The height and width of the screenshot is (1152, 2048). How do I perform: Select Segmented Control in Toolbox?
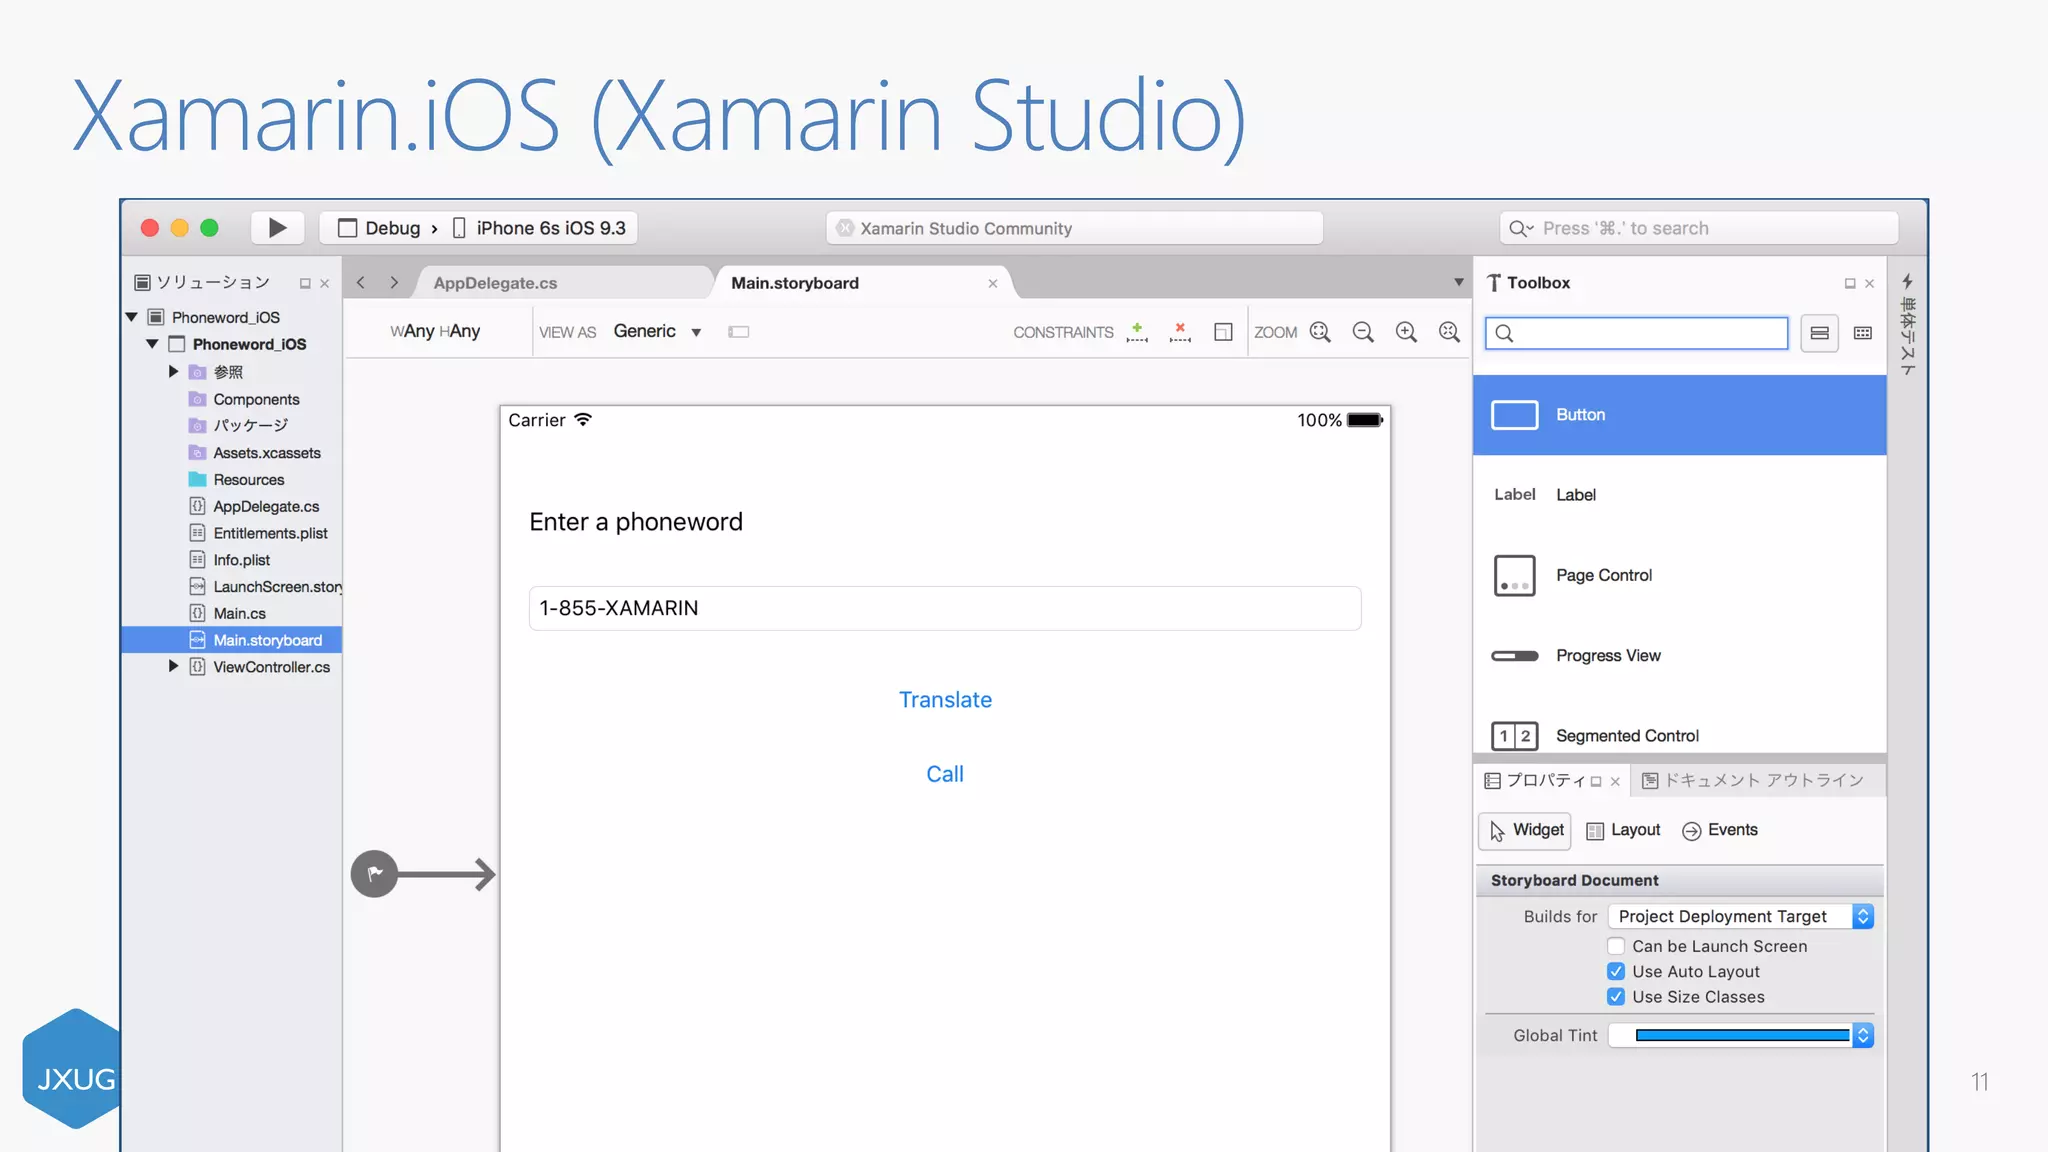(1680, 735)
